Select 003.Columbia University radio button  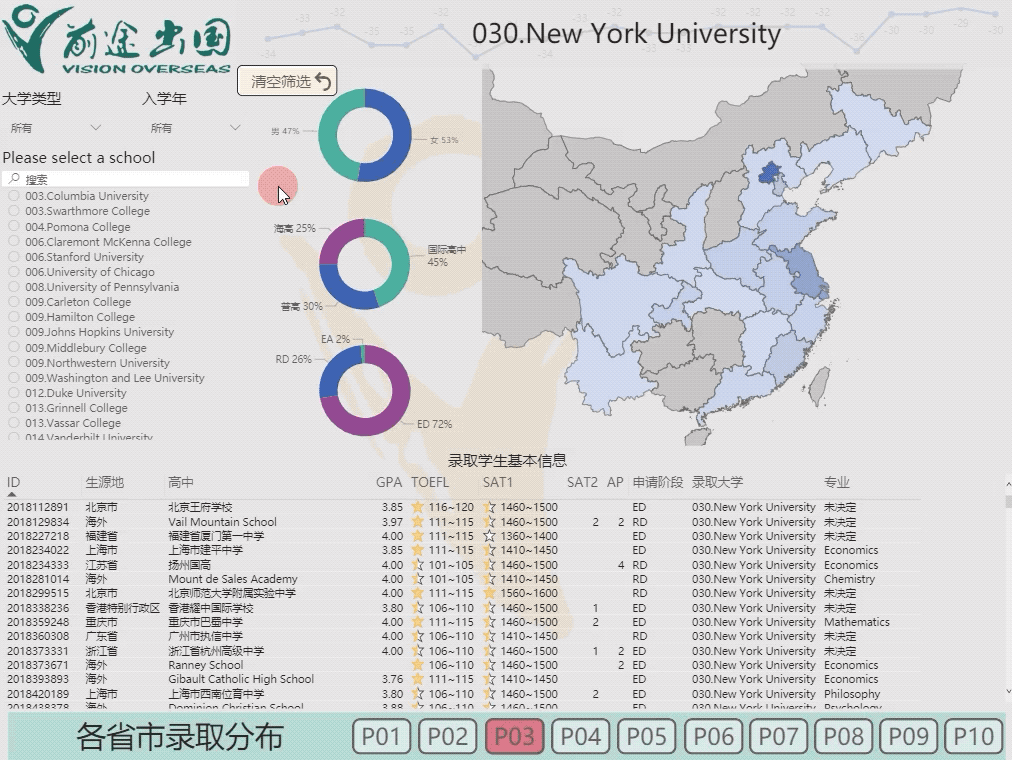click(x=14, y=196)
